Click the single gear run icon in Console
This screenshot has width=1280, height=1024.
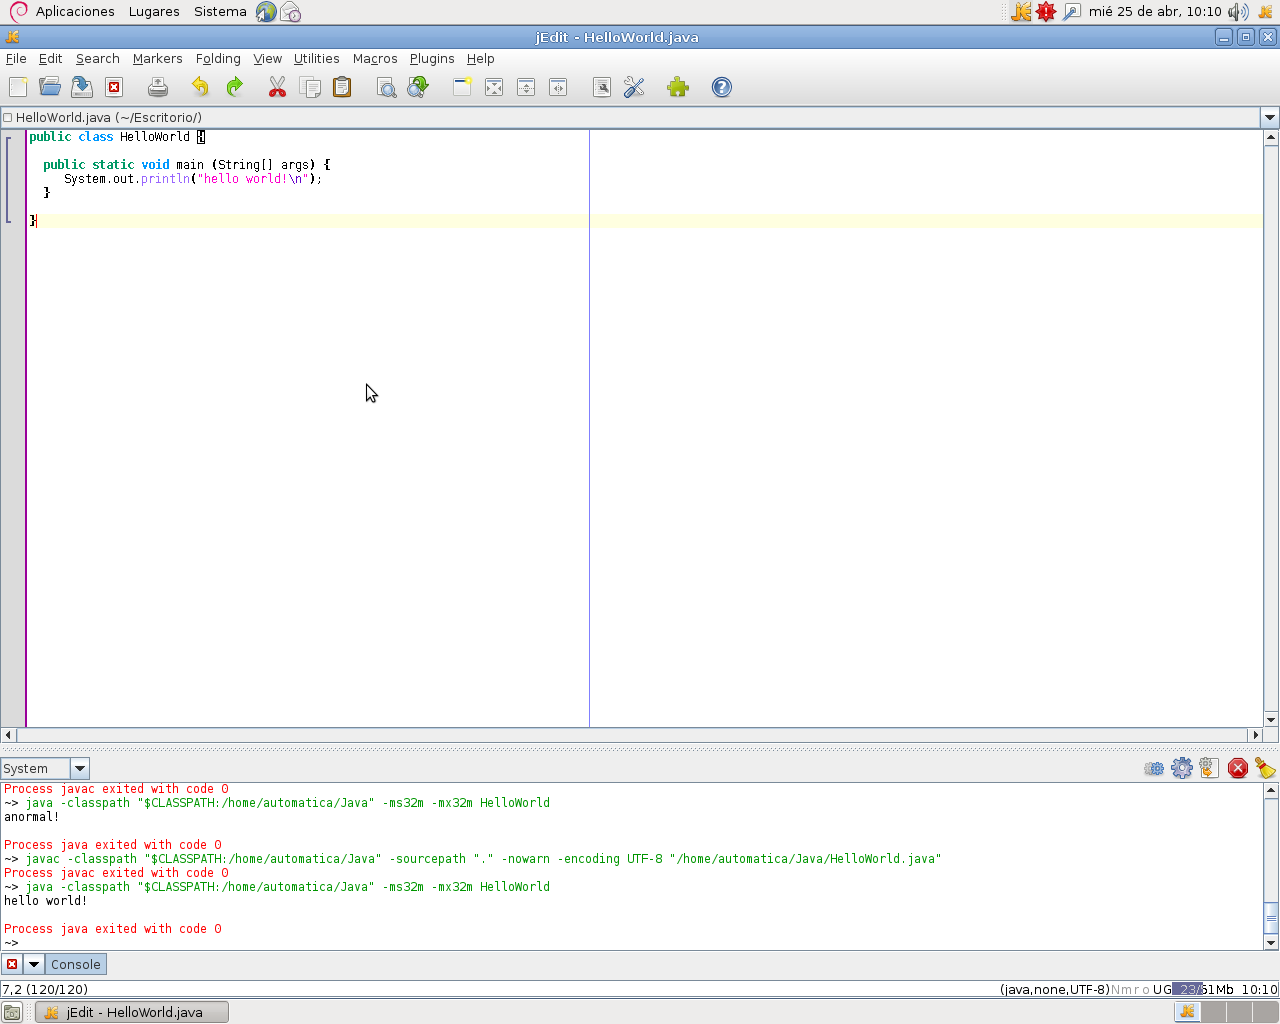click(1182, 768)
